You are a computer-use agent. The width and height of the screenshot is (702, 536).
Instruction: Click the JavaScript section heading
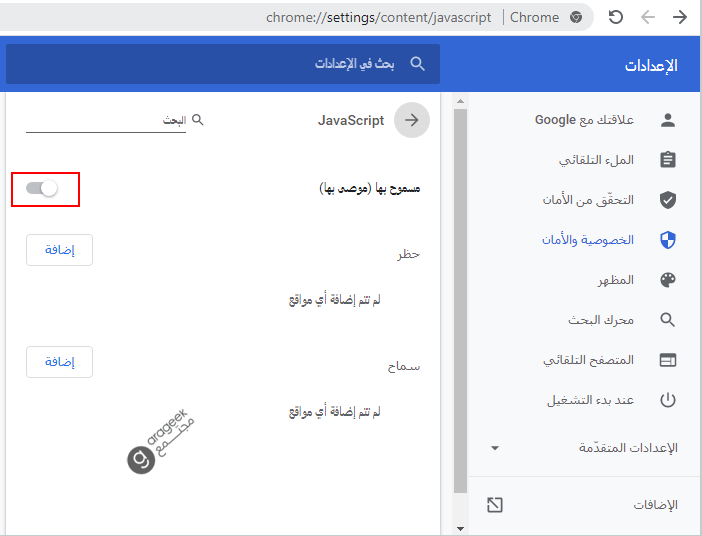(x=351, y=120)
